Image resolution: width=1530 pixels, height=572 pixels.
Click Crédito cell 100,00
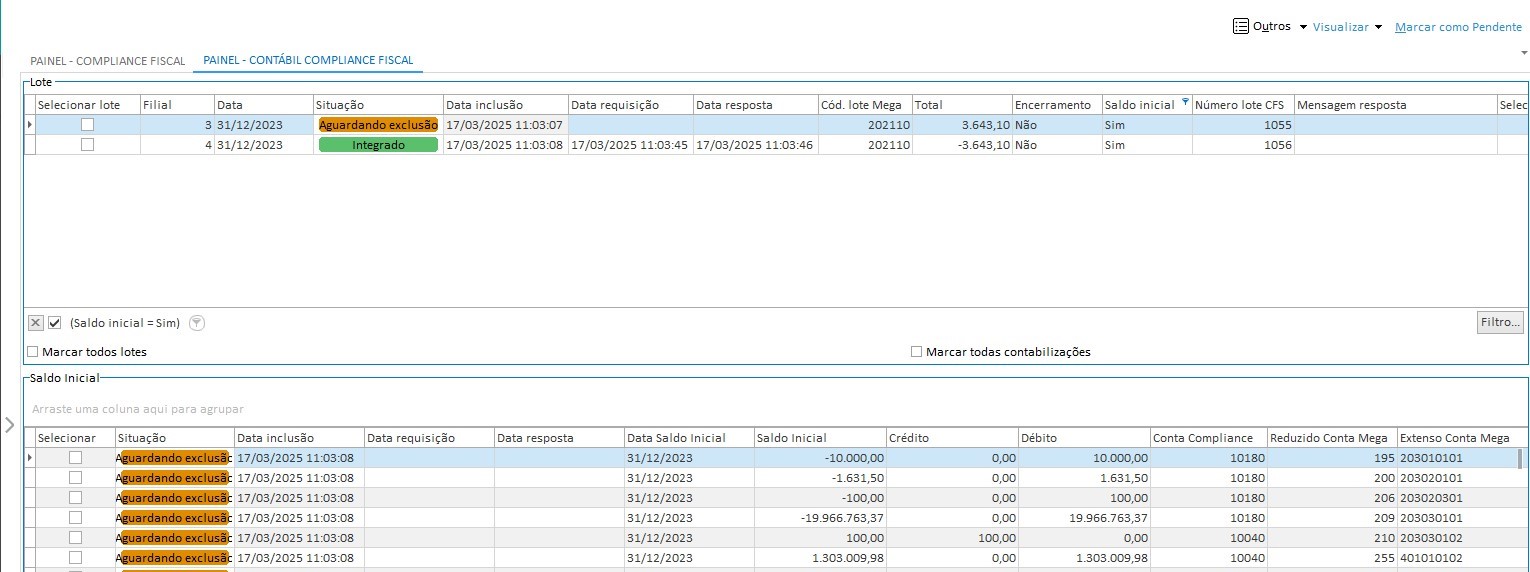tap(952, 537)
